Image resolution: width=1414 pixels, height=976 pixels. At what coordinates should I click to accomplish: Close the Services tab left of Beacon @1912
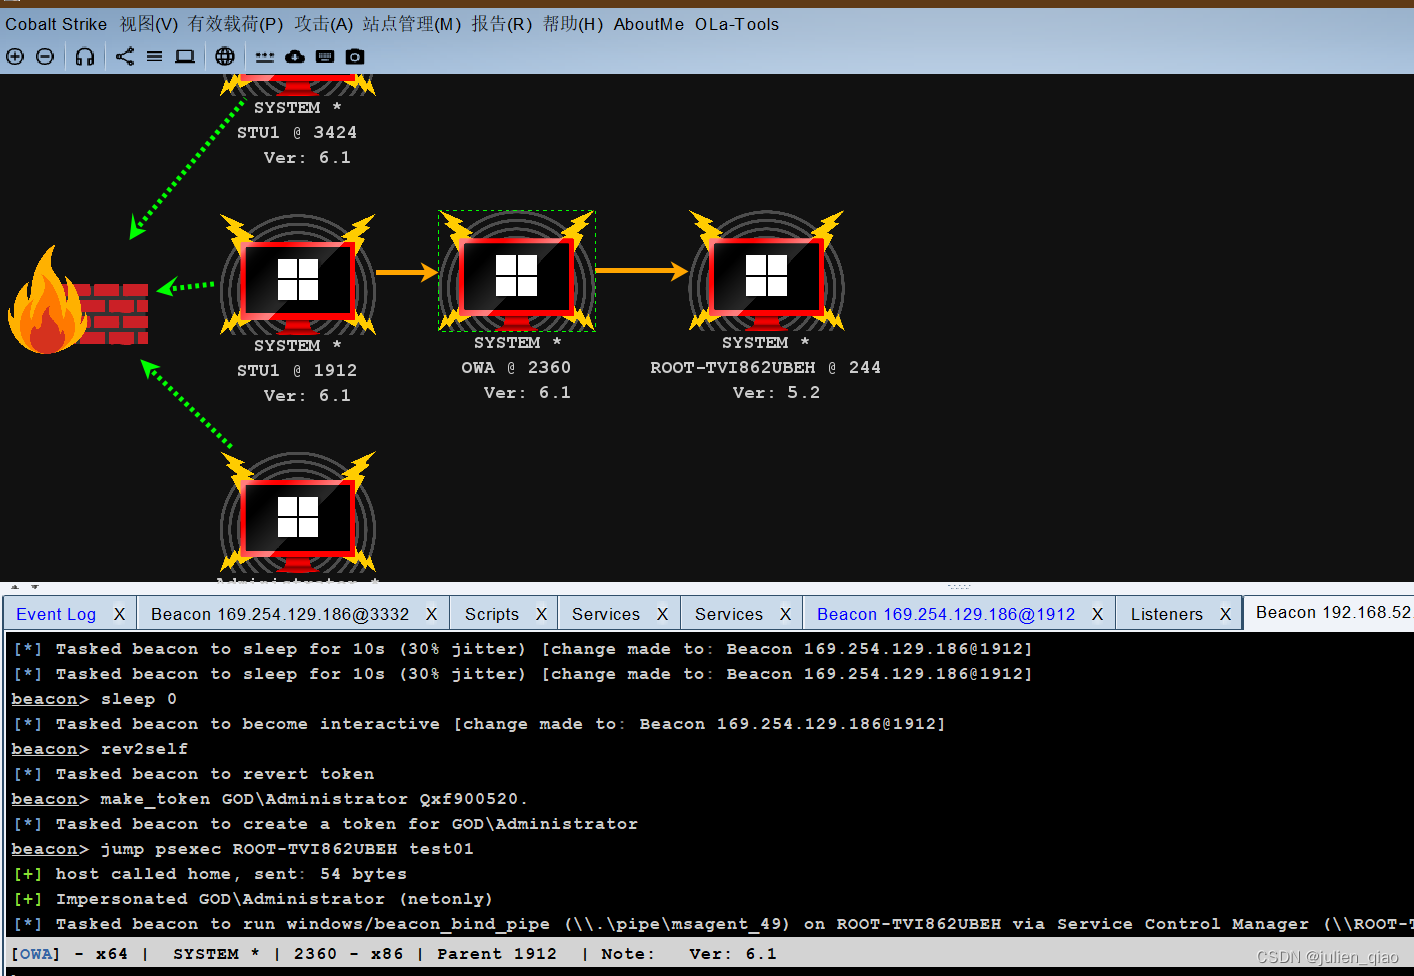pyautogui.click(x=785, y=614)
